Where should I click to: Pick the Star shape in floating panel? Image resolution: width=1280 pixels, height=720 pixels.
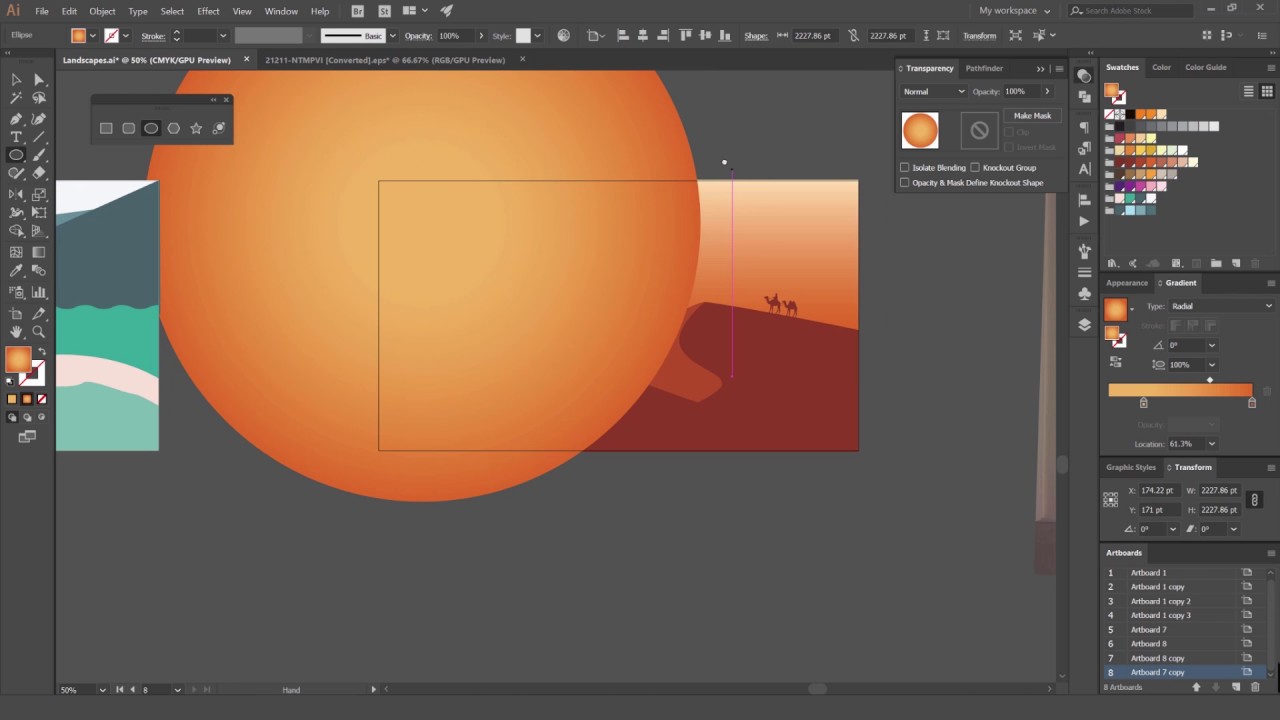pyautogui.click(x=196, y=128)
